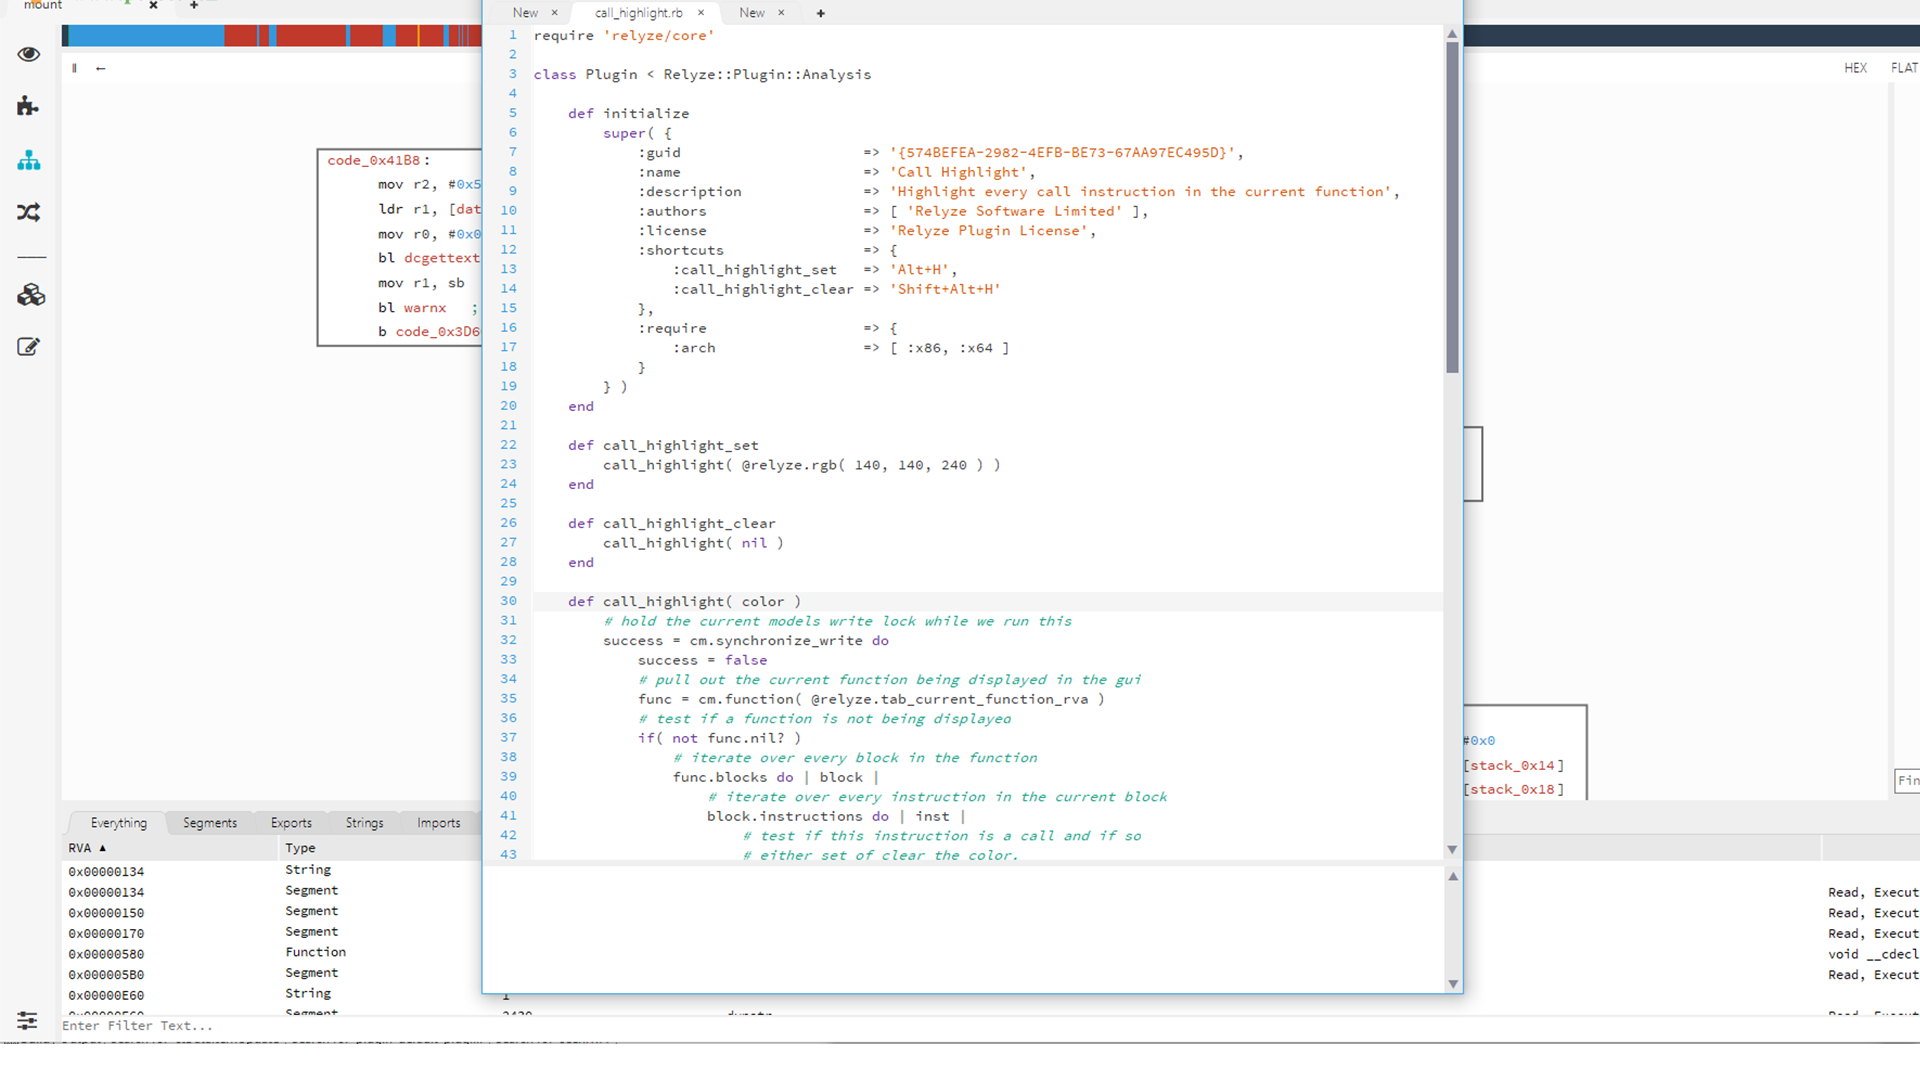The width and height of the screenshot is (1920, 1080).
Task: Select the 0x00000134 Segment row
Action: click(x=272, y=892)
